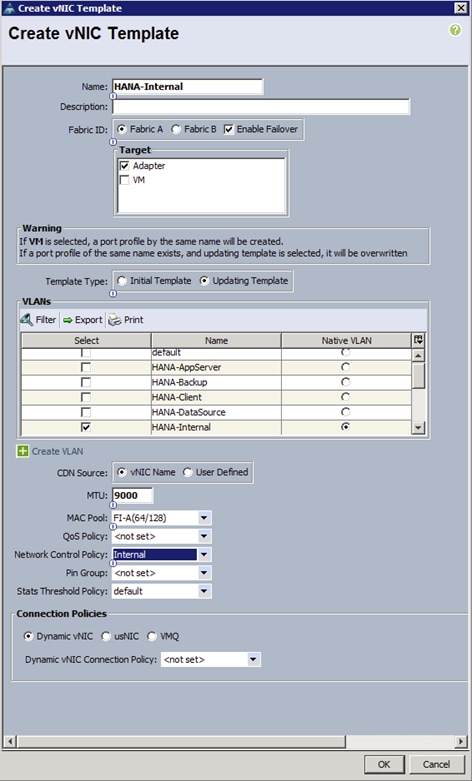Image resolution: width=472 pixels, height=781 pixels.
Task: Click the Description input field
Action: [x=261, y=107]
